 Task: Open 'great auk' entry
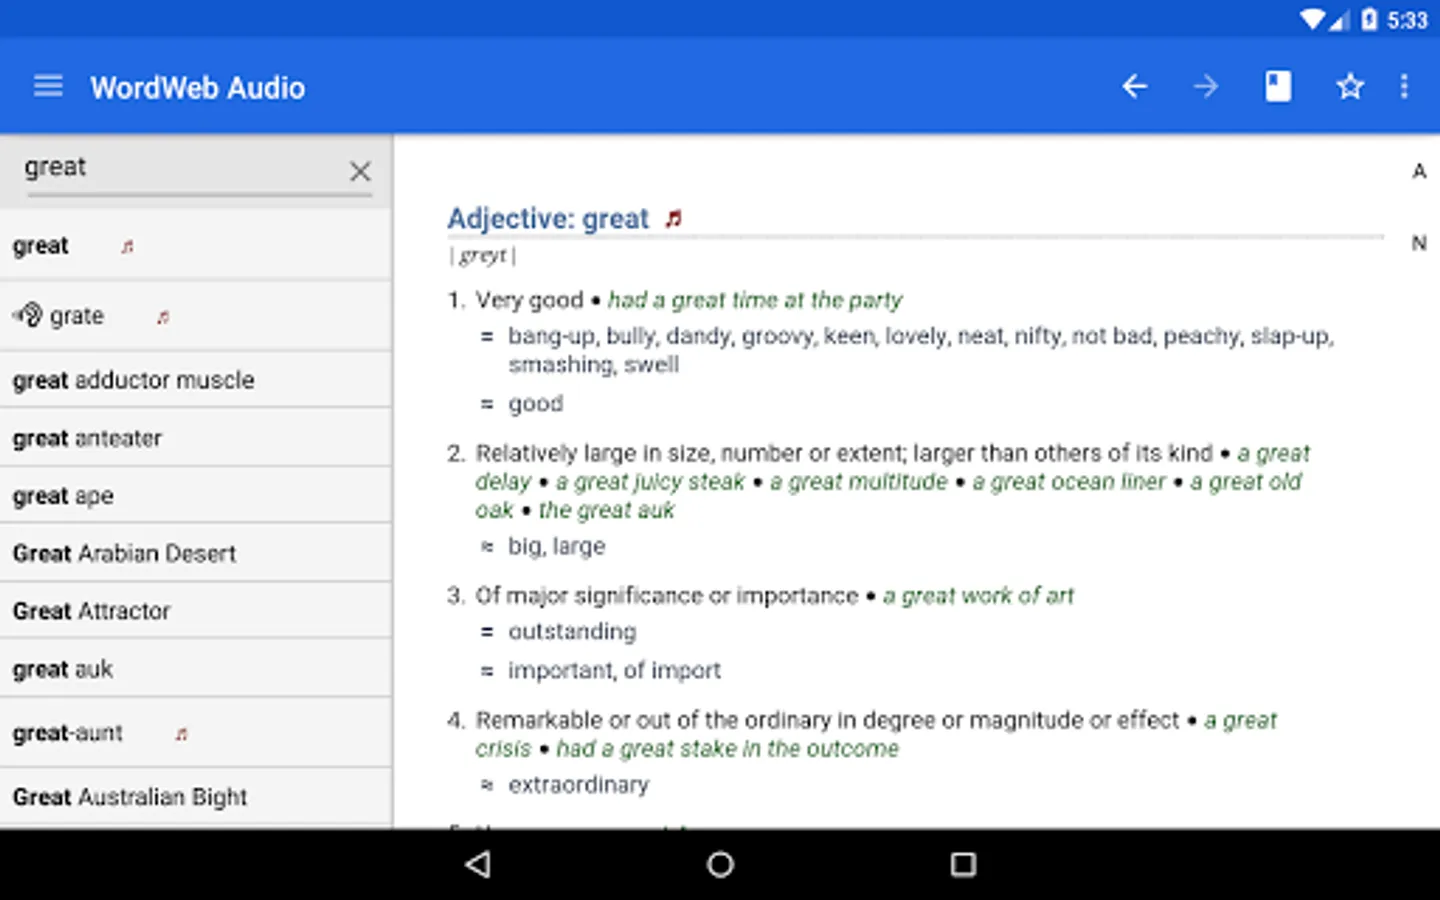[x=196, y=669]
